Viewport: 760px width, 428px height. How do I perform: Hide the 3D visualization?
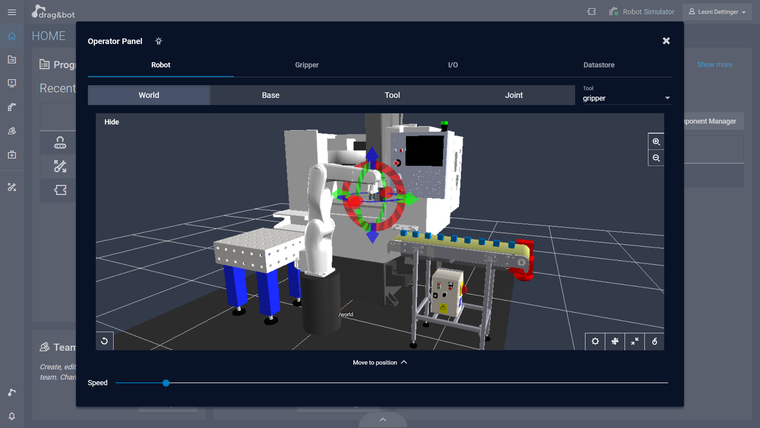(111, 122)
